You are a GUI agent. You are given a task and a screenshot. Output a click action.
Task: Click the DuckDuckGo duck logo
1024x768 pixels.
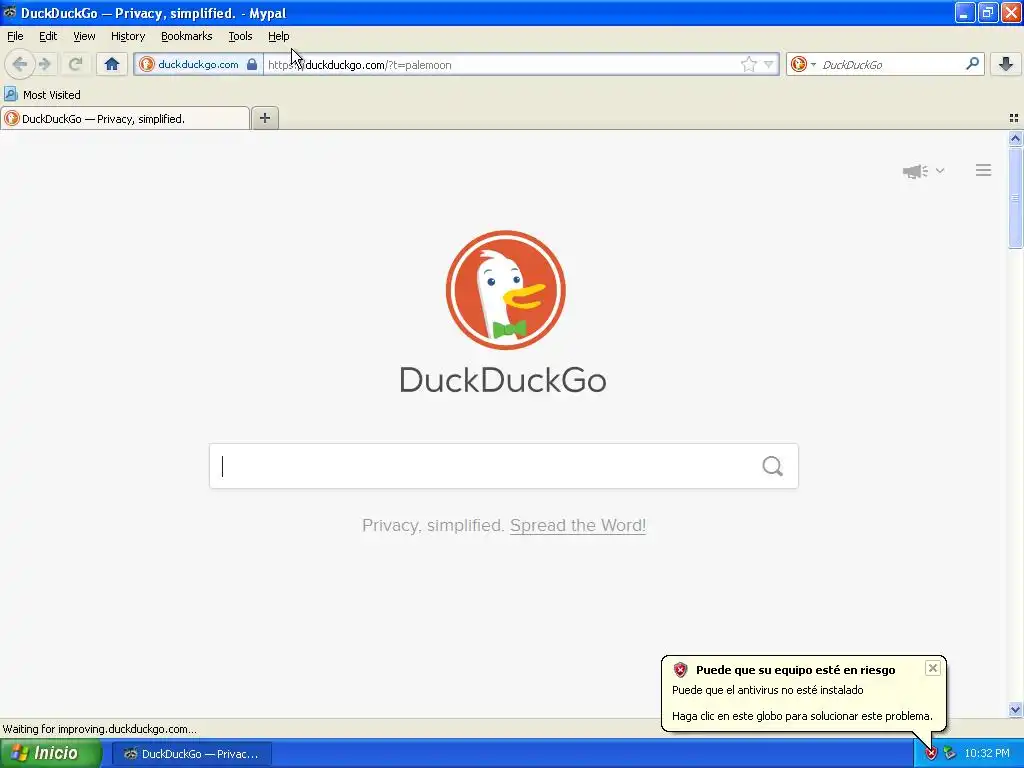(x=505, y=290)
